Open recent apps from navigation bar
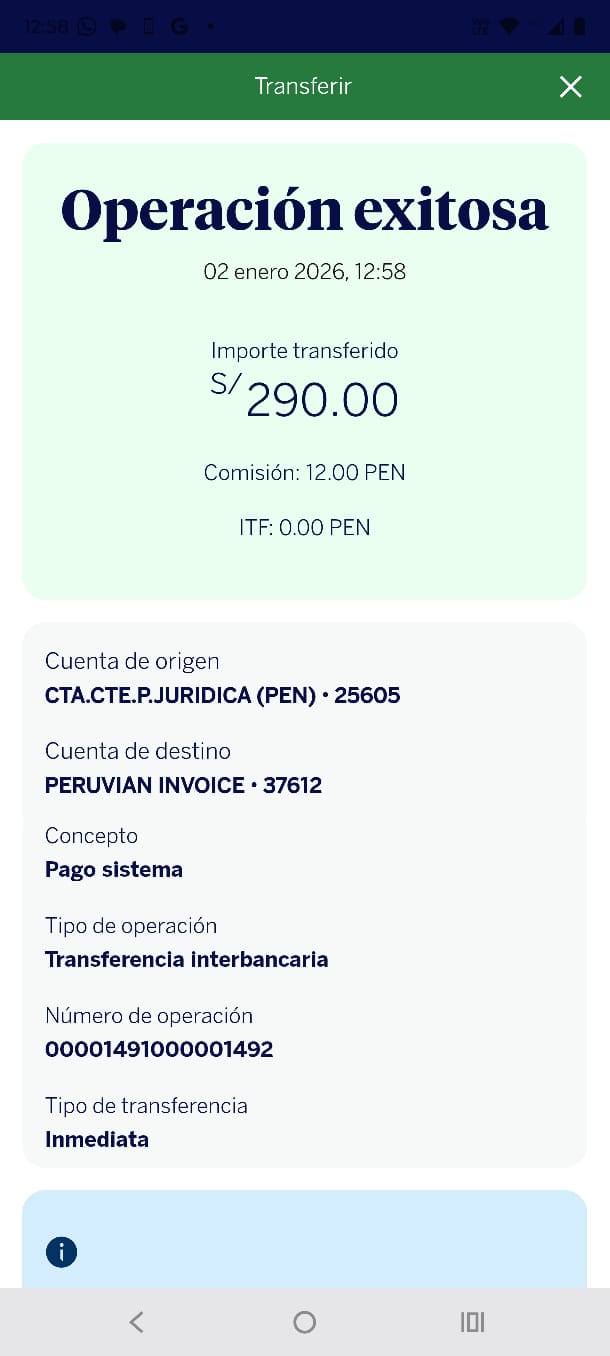Viewport: 610px width, 1356px height. [472, 1322]
